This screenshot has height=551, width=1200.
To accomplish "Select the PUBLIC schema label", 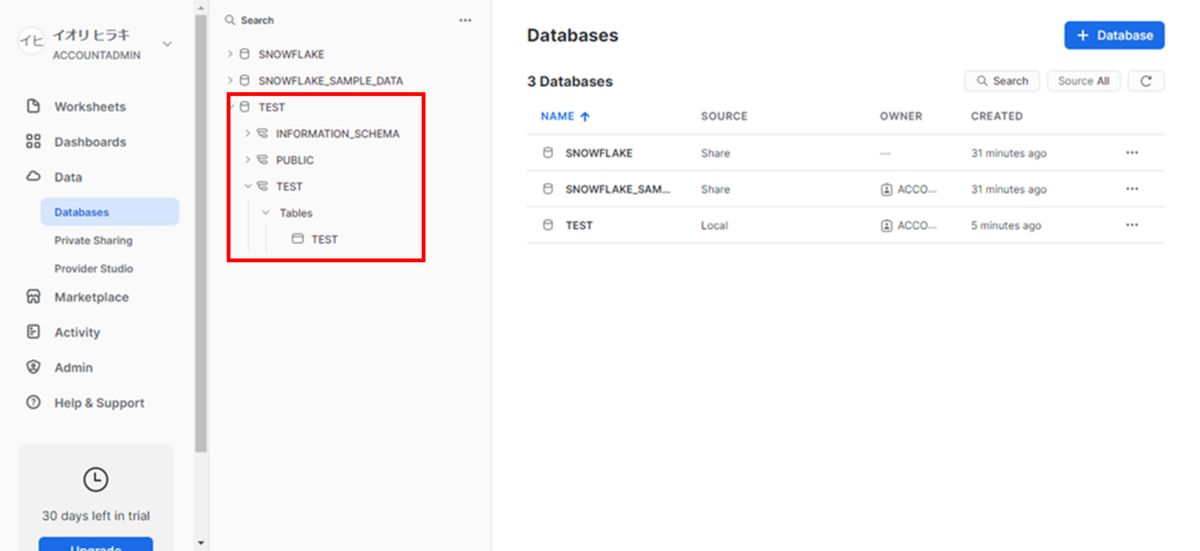I will click(295, 160).
